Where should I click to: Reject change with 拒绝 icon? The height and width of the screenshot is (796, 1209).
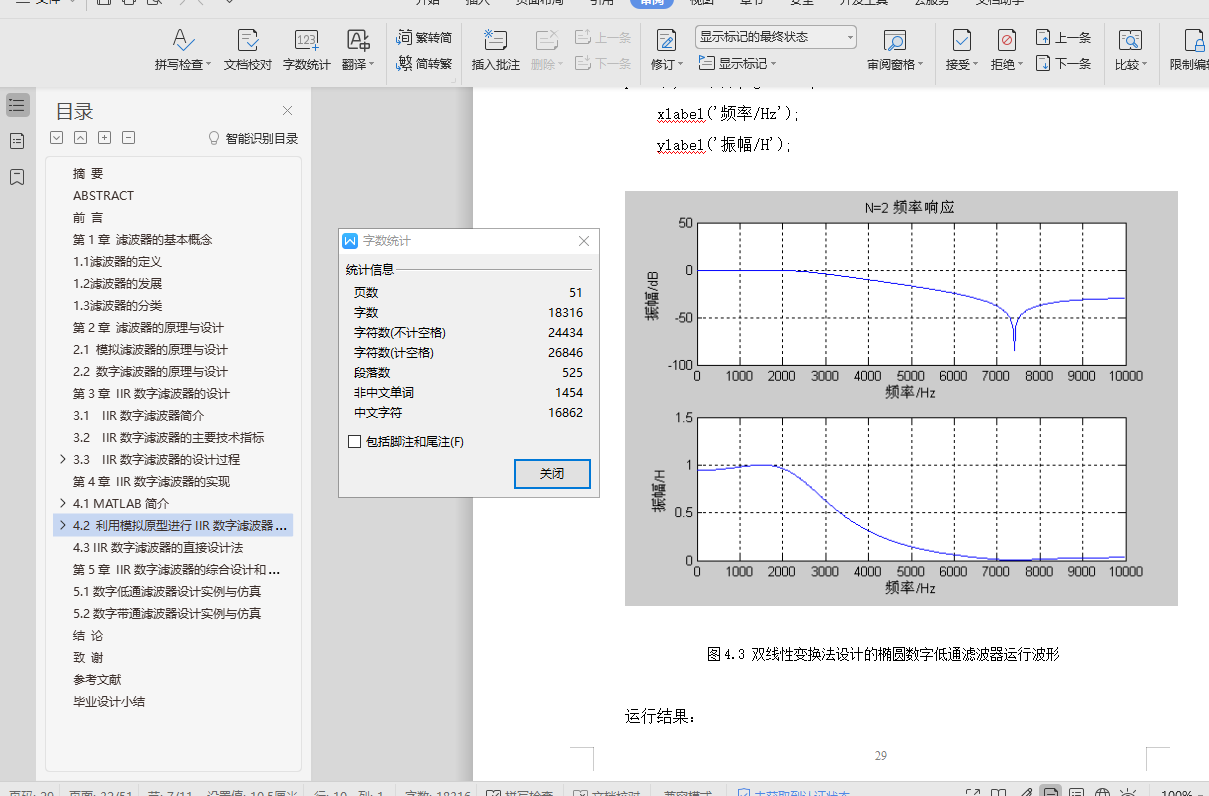pos(1007,40)
